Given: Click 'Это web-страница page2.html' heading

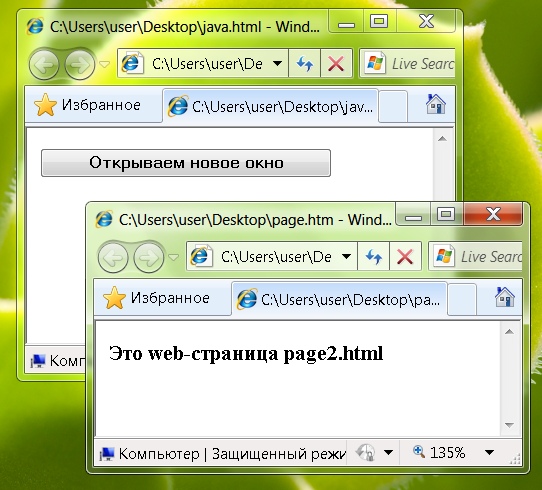Looking at the screenshot, I should [x=246, y=354].
